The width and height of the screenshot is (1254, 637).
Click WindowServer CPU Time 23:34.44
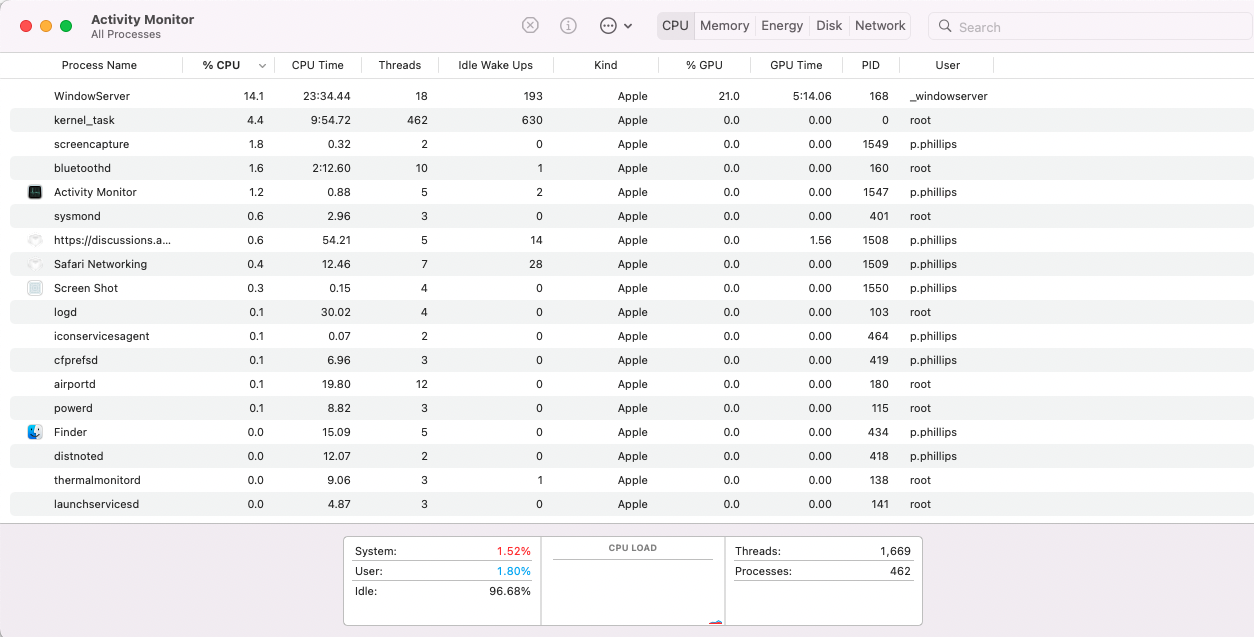(x=327, y=96)
